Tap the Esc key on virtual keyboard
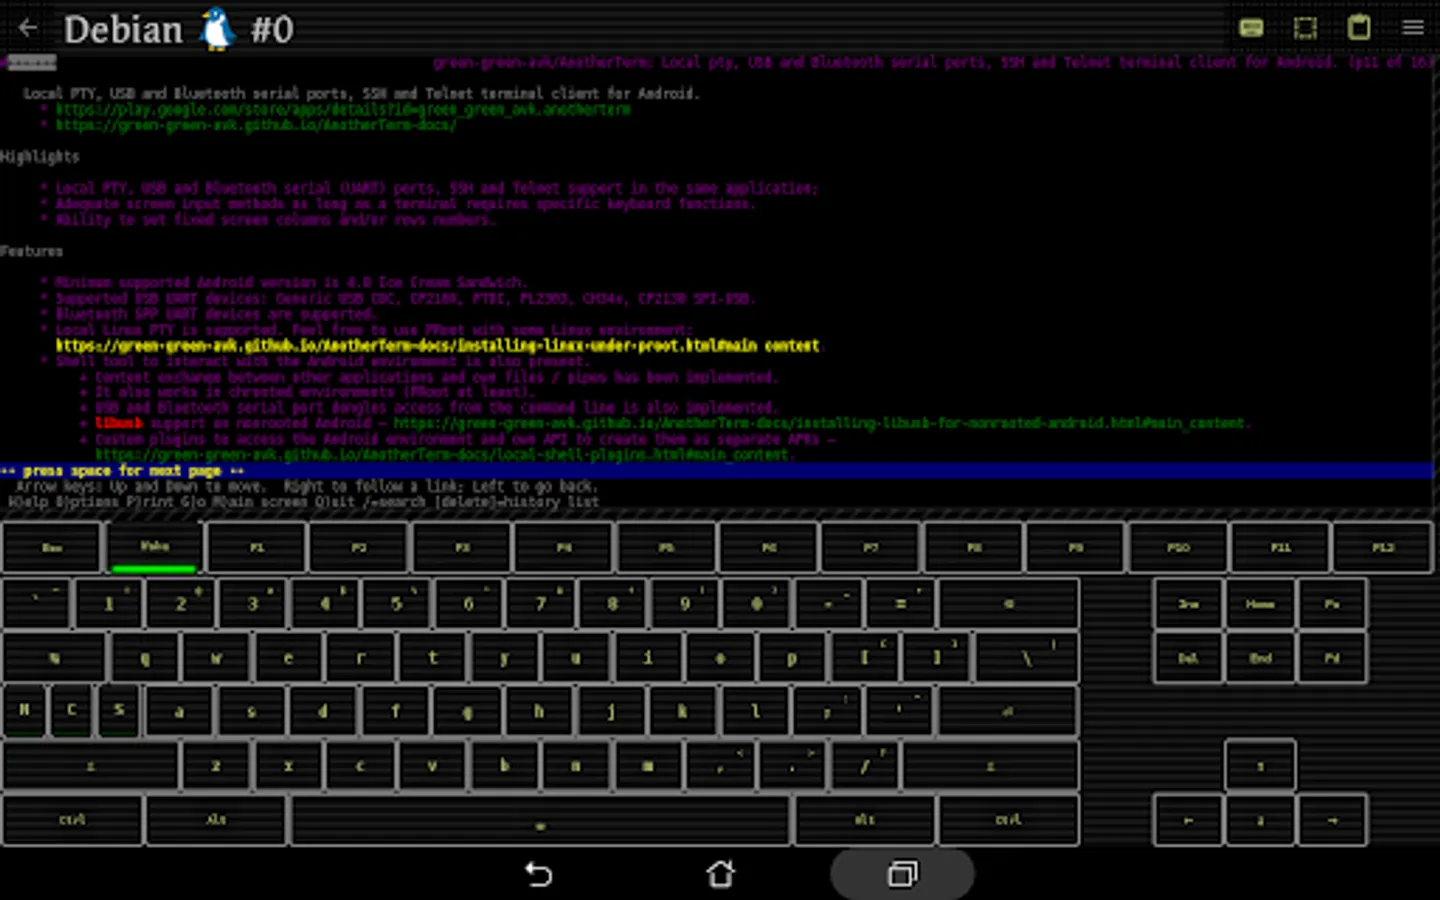 [52, 548]
